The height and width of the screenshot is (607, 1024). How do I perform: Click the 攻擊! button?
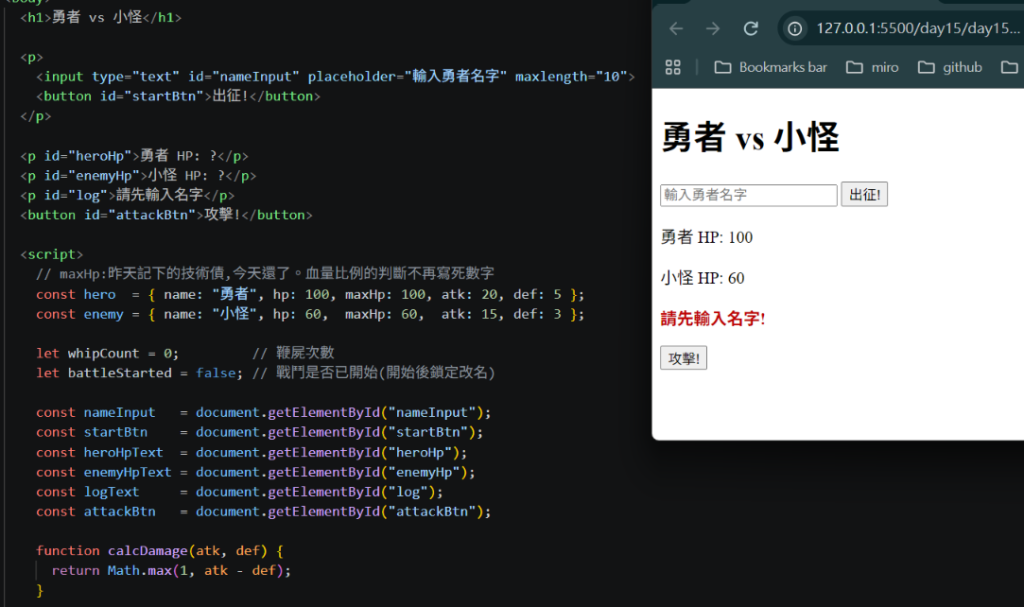click(x=683, y=358)
